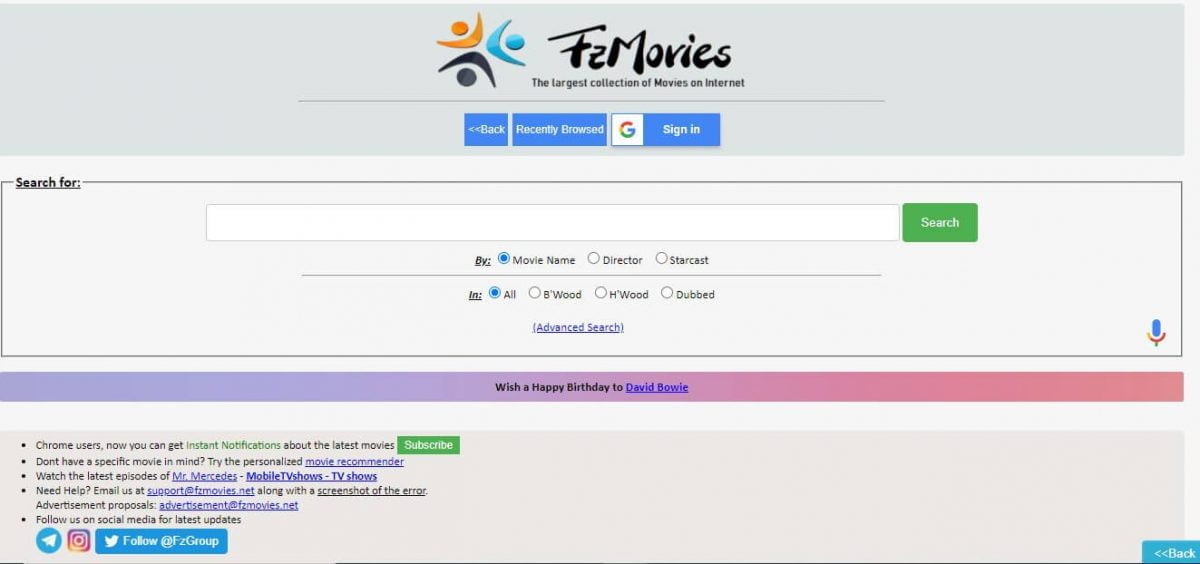Select the H'Wood radio option

pos(601,293)
